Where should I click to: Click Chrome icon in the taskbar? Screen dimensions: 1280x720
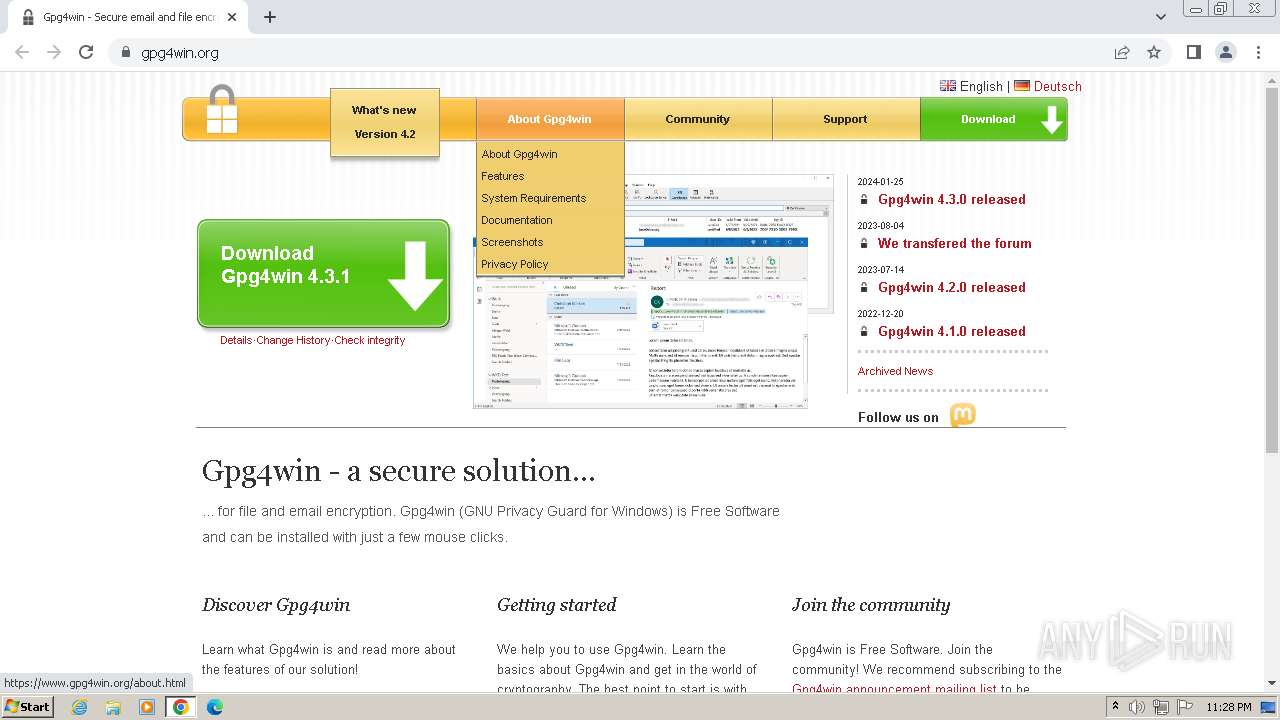(x=181, y=707)
